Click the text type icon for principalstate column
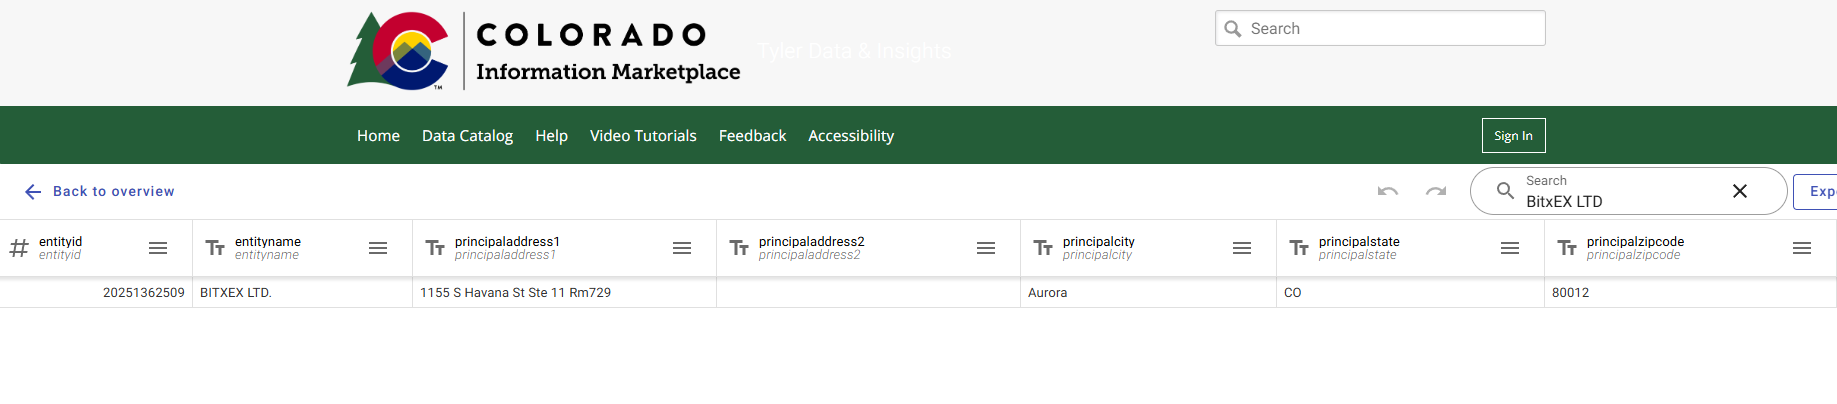Viewport: 1837px width, 404px height. pyautogui.click(x=1299, y=248)
